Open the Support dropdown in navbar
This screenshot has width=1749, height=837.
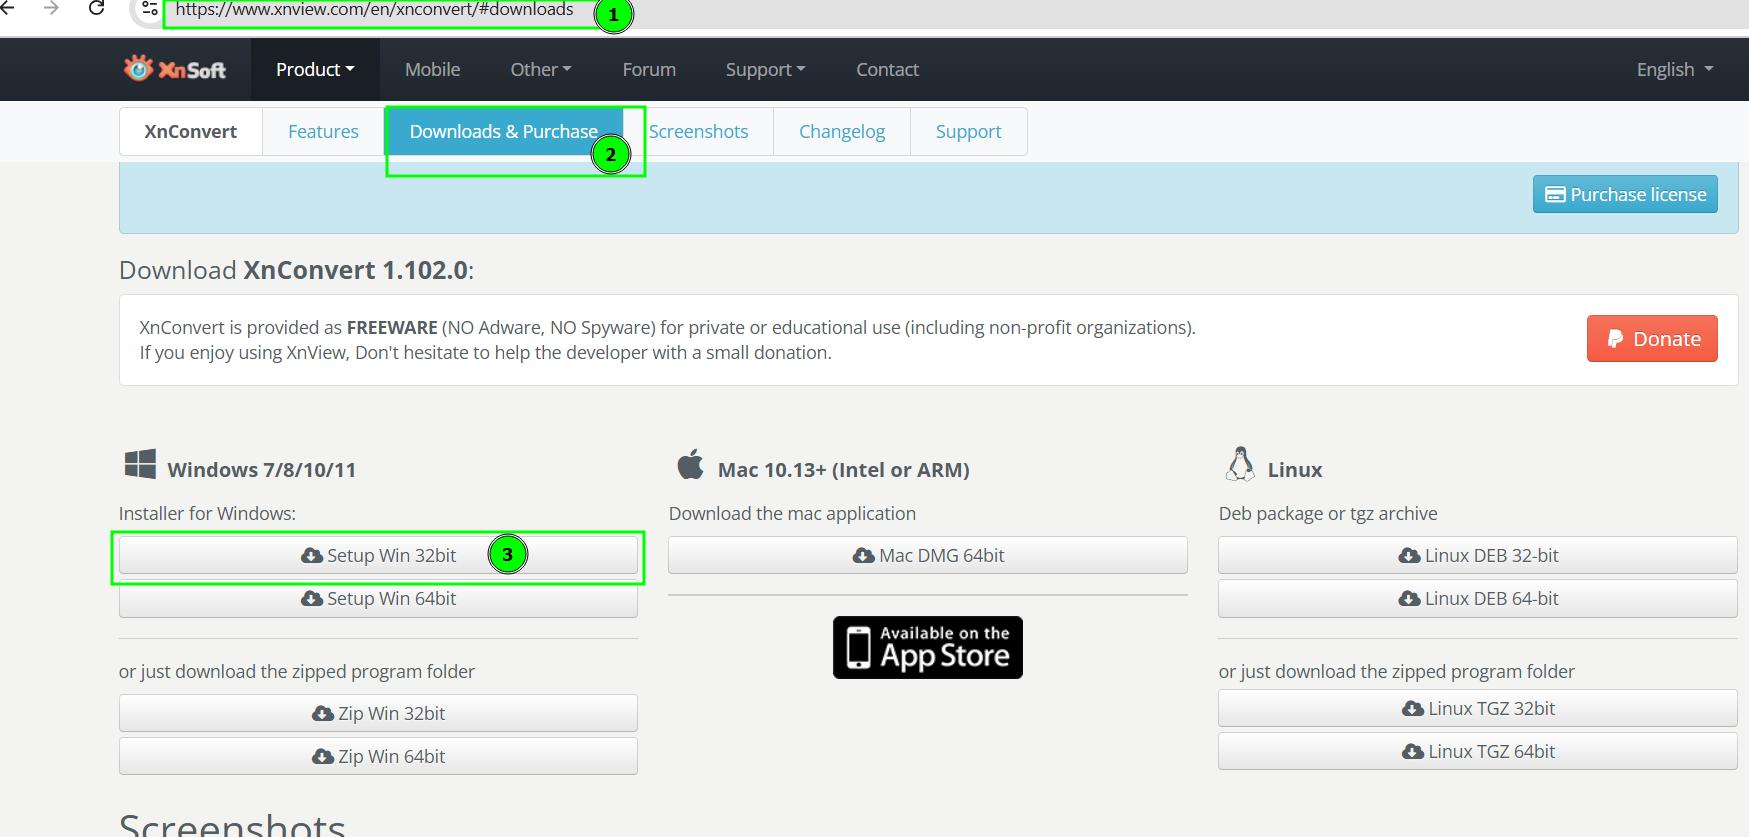pyautogui.click(x=765, y=69)
